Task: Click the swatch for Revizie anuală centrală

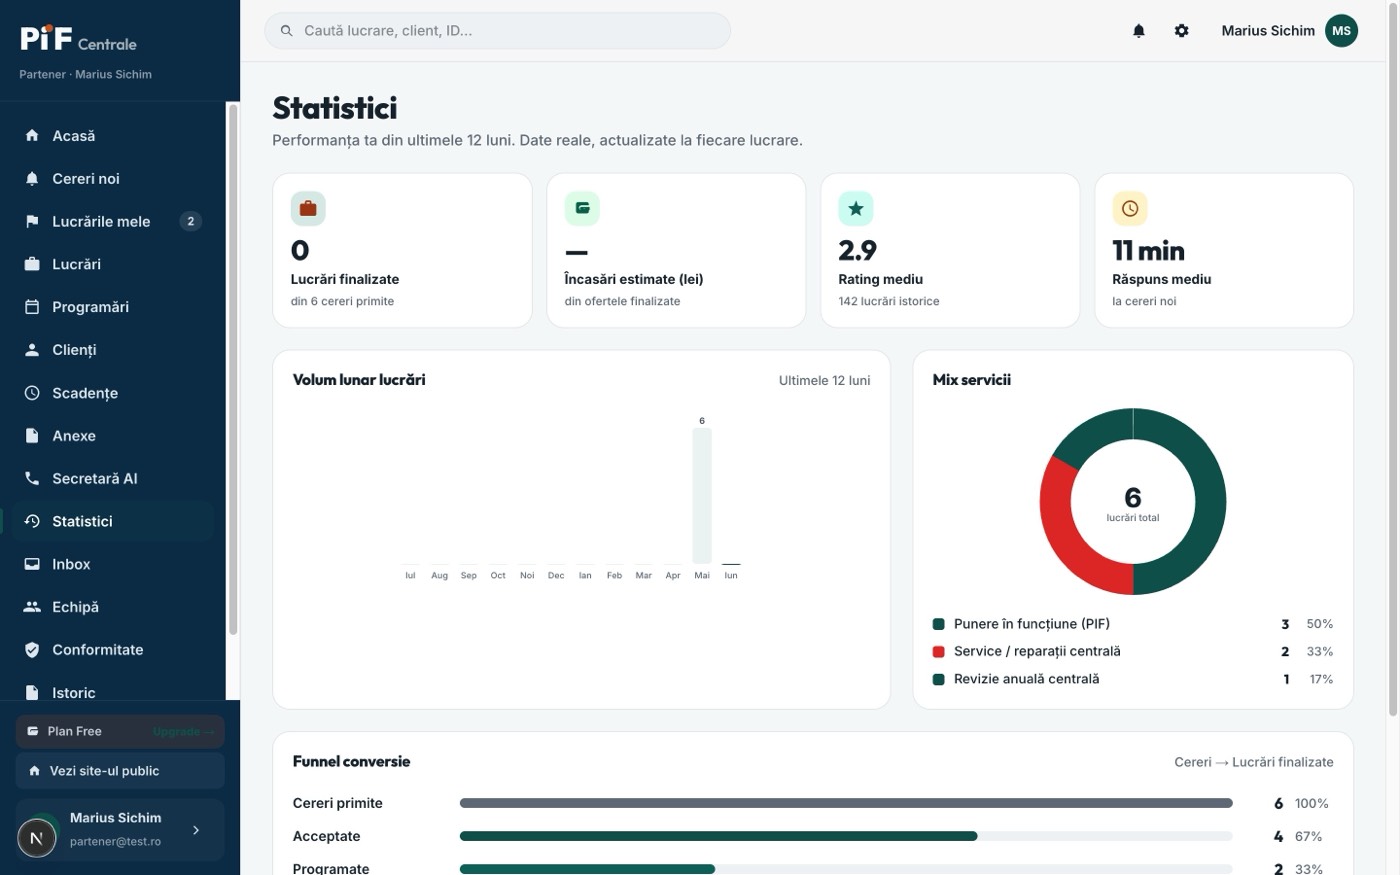Action: coord(938,680)
